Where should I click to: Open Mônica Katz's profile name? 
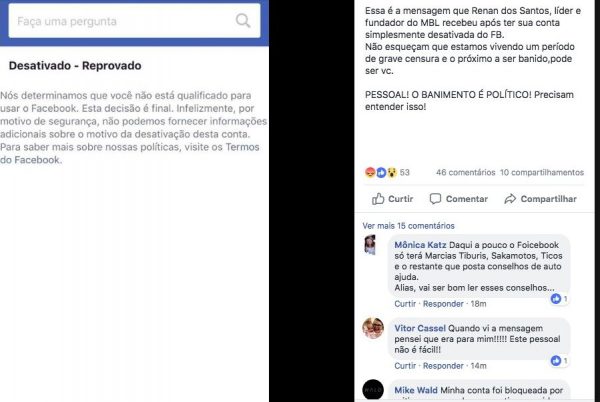420,245
